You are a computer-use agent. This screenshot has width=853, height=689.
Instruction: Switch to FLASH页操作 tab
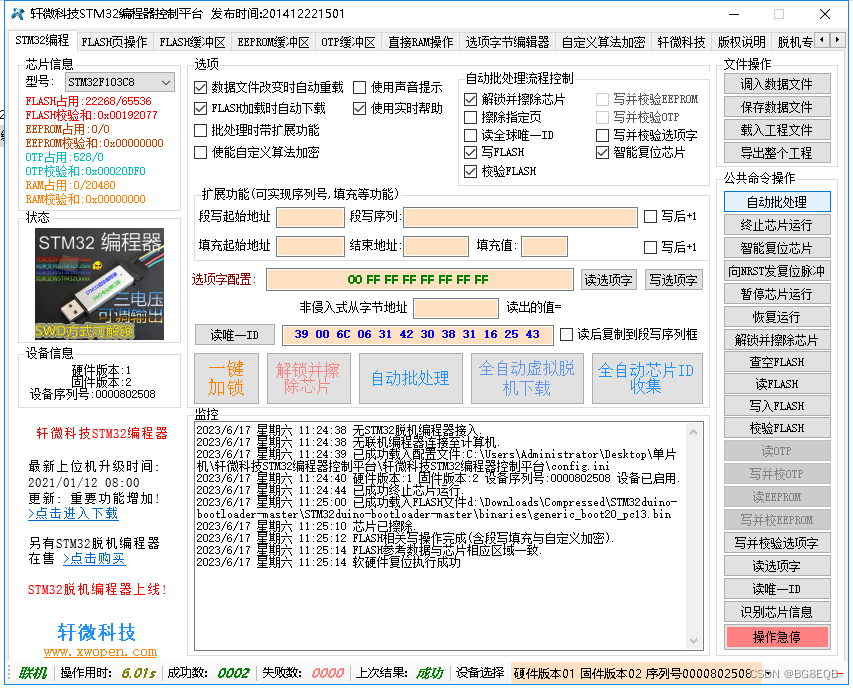click(x=114, y=42)
